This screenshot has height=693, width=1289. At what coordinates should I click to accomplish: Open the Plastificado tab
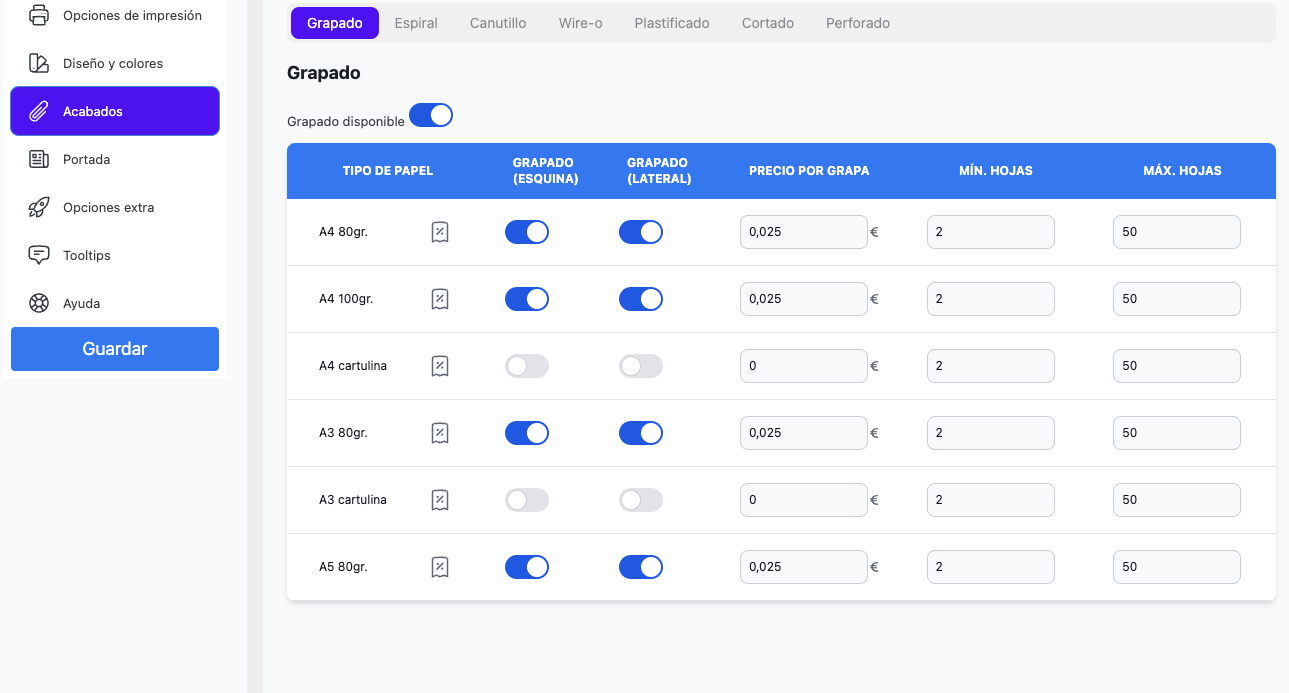coord(672,23)
